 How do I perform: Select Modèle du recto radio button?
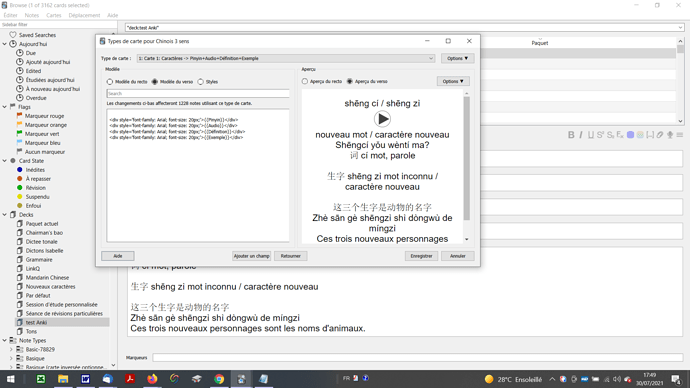[x=110, y=82]
